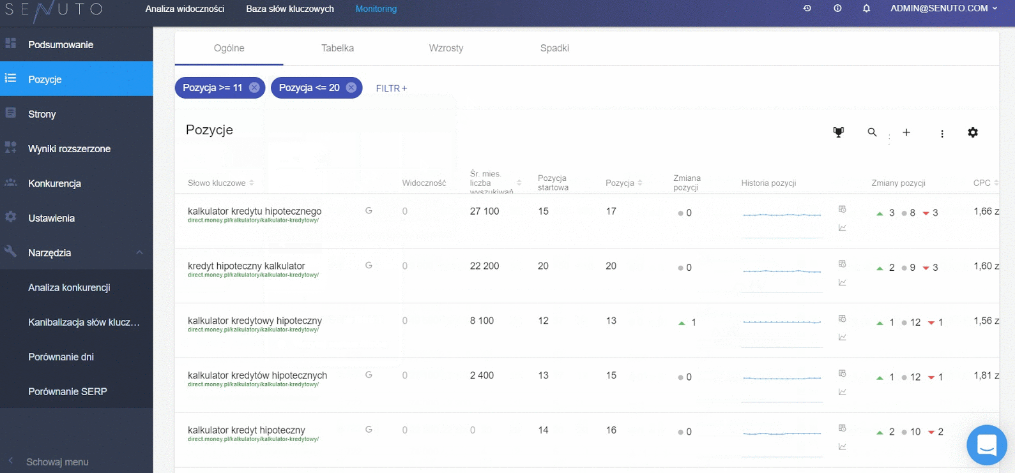Image resolution: width=1015 pixels, height=475 pixels.
Task: Remove the 'Pozycja >= 11' filter
Action: [x=254, y=87]
